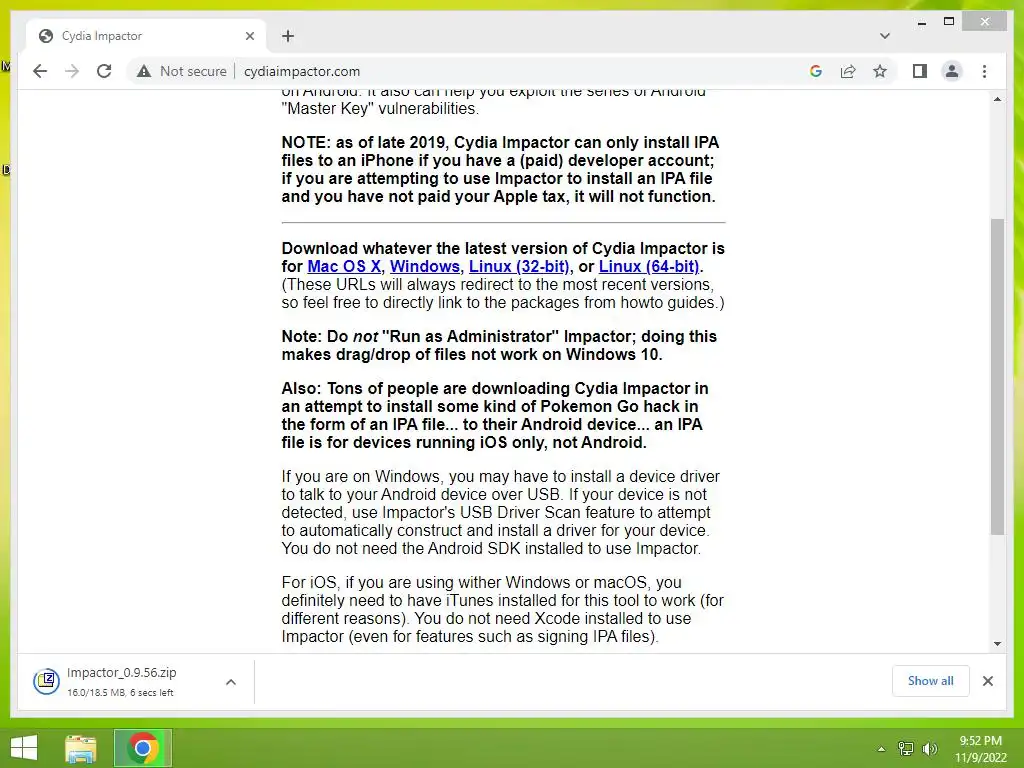Maximize the Chrome window

pyautogui.click(x=949, y=22)
